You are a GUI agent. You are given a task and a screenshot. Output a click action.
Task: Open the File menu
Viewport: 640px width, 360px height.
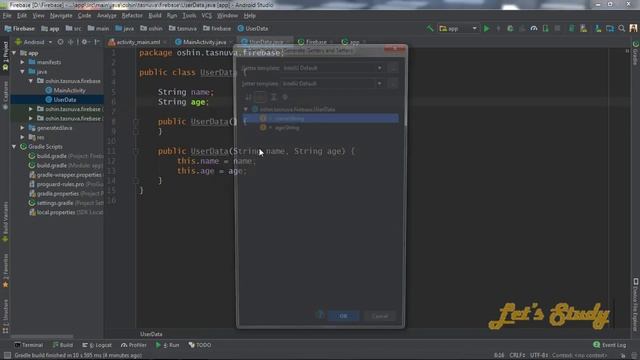pyautogui.click(x=7, y=16)
